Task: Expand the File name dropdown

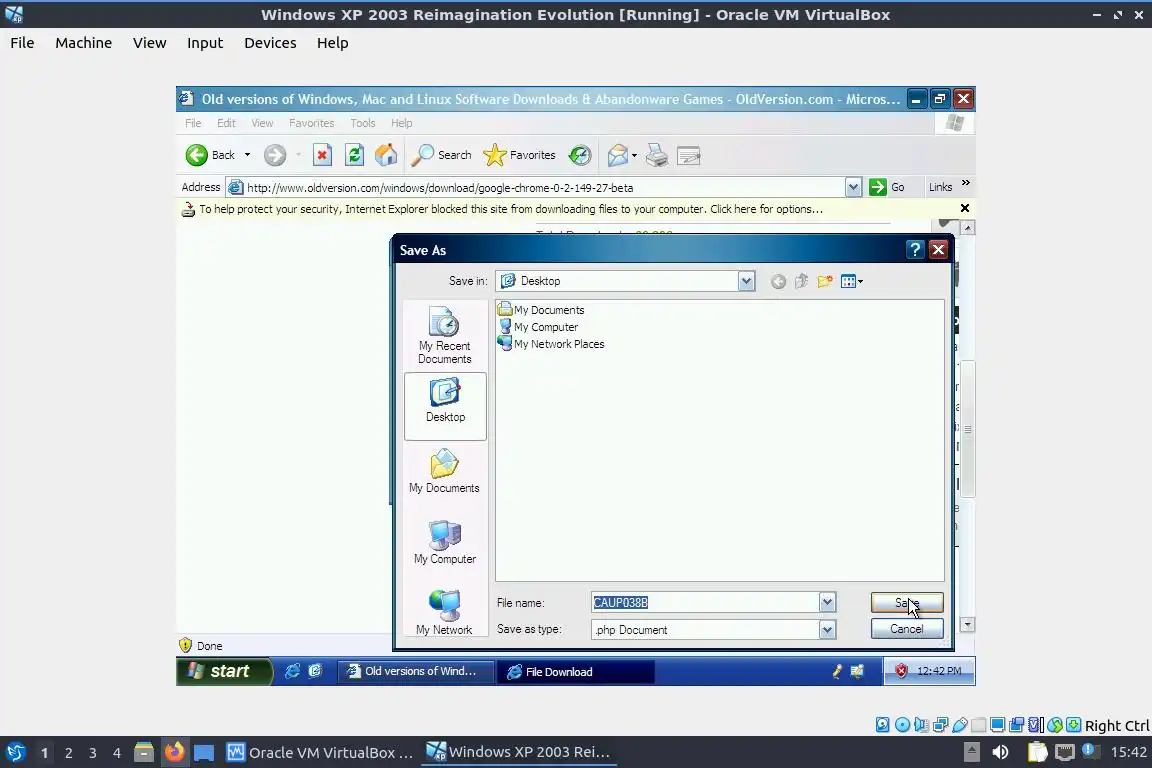Action: point(827,603)
